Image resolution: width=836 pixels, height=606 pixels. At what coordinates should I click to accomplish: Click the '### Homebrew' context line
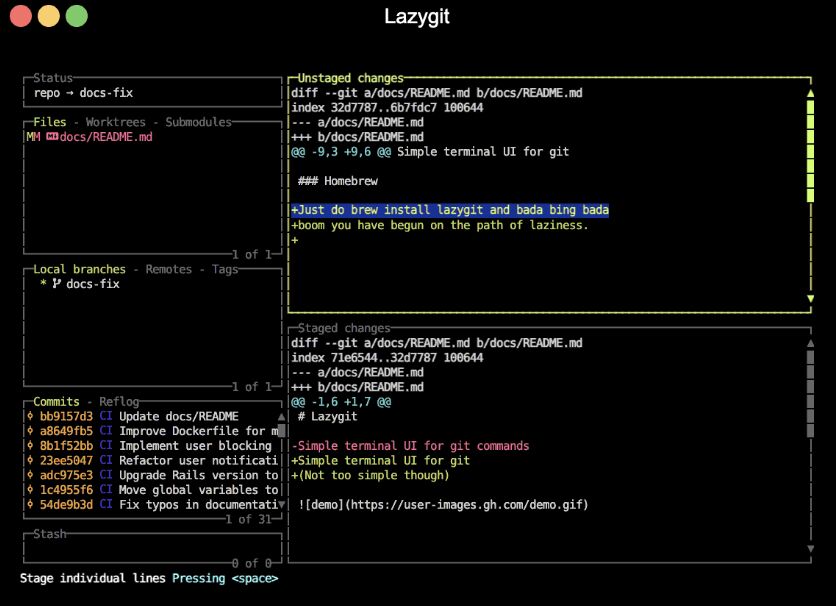337,181
